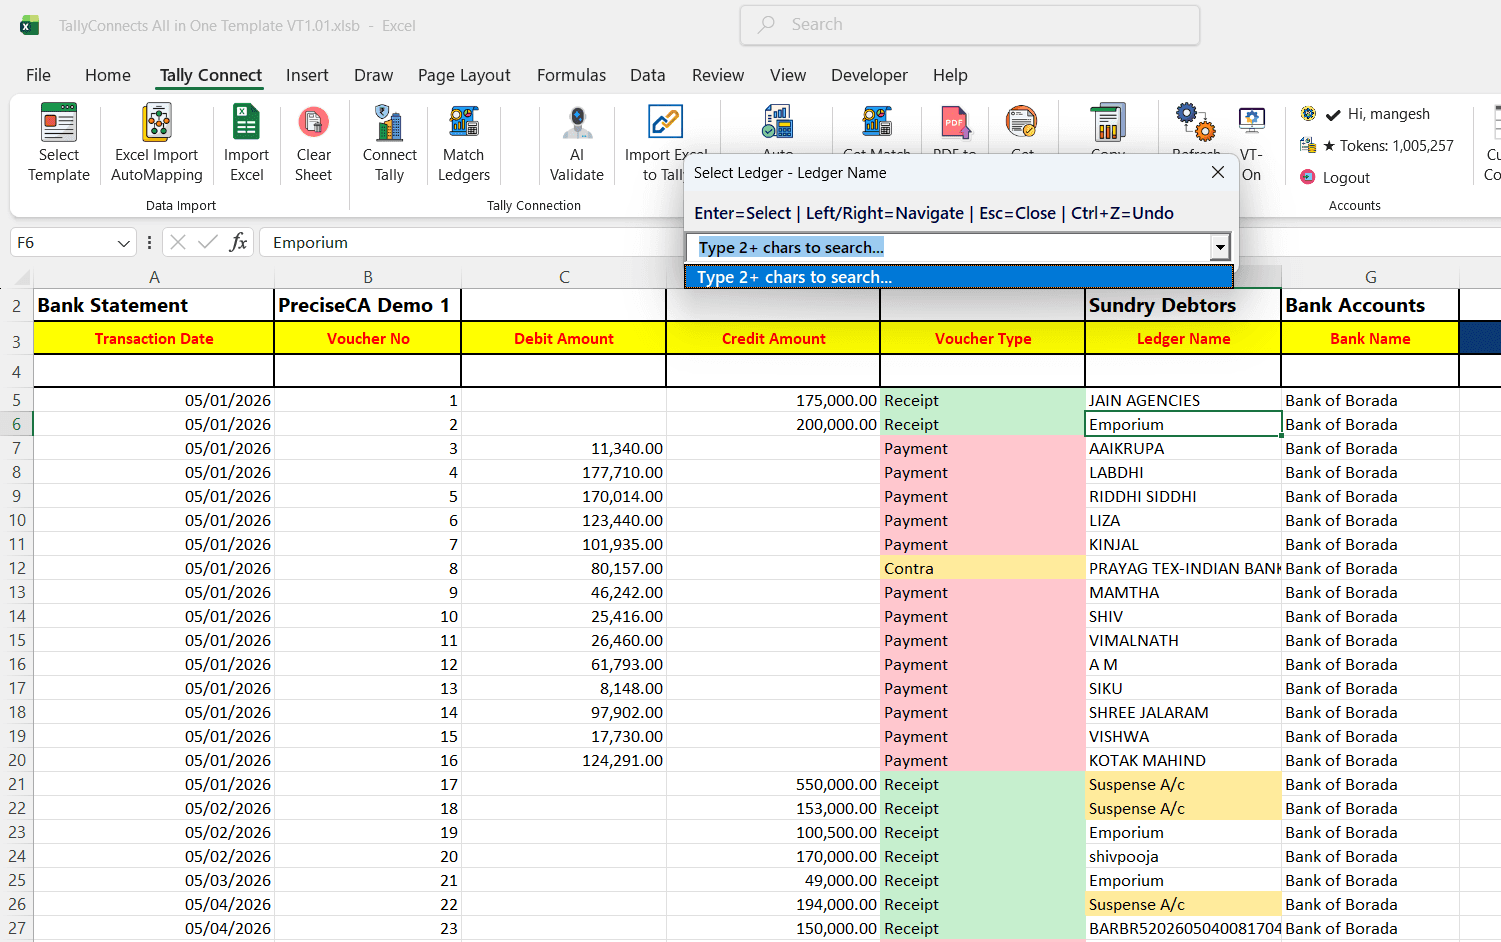Click the Get Match ribbon icon

877,123
